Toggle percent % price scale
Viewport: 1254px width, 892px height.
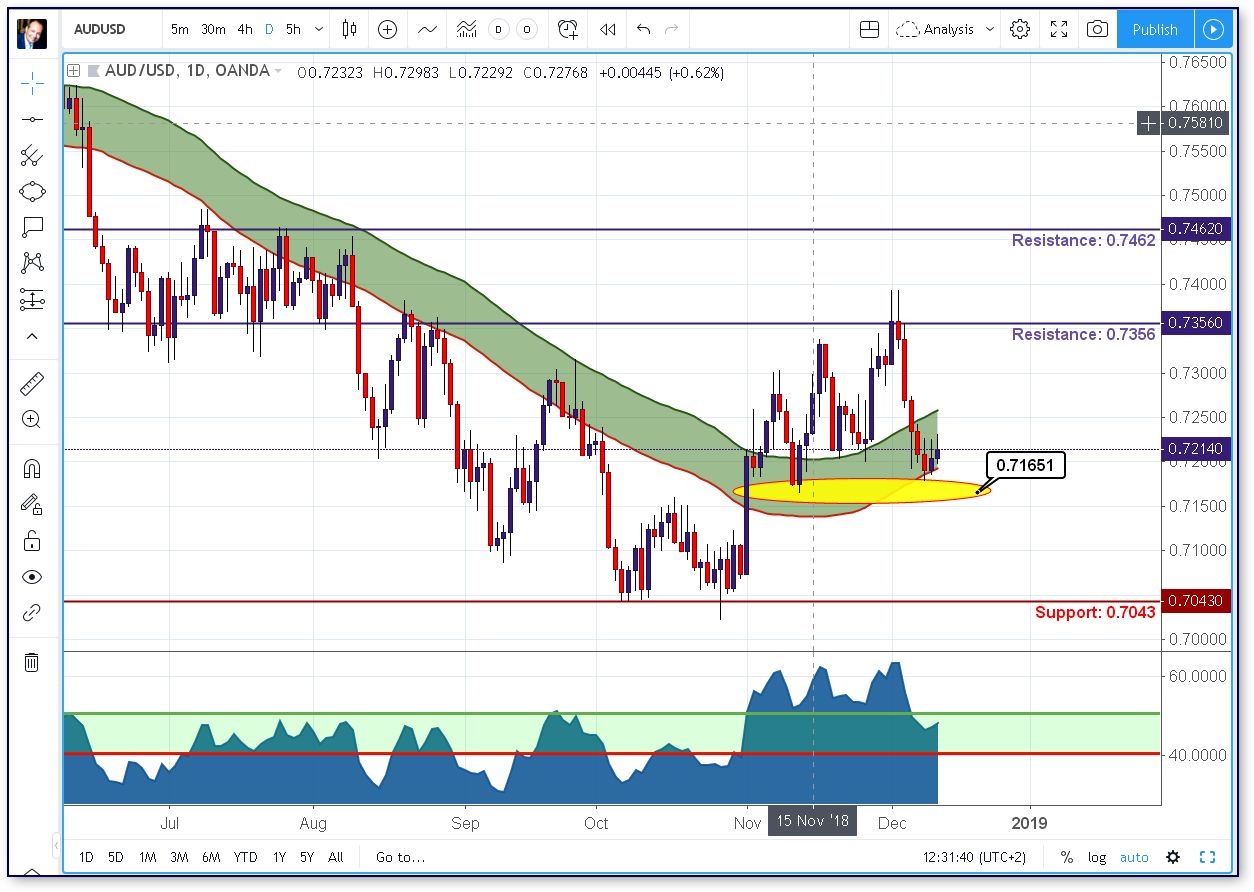[x=1067, y=857]
